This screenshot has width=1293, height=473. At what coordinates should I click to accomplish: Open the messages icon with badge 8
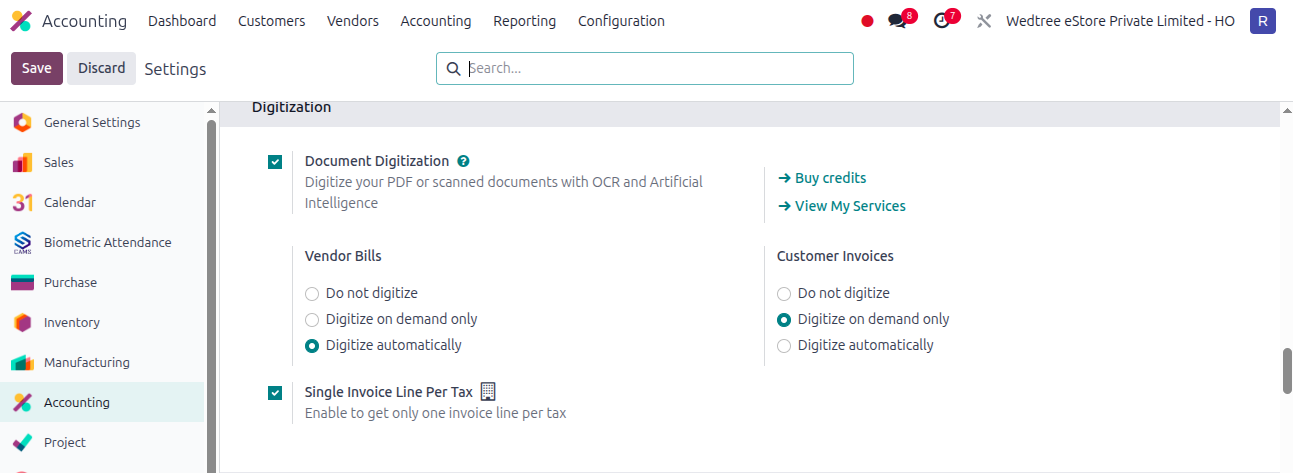(897, 21)
